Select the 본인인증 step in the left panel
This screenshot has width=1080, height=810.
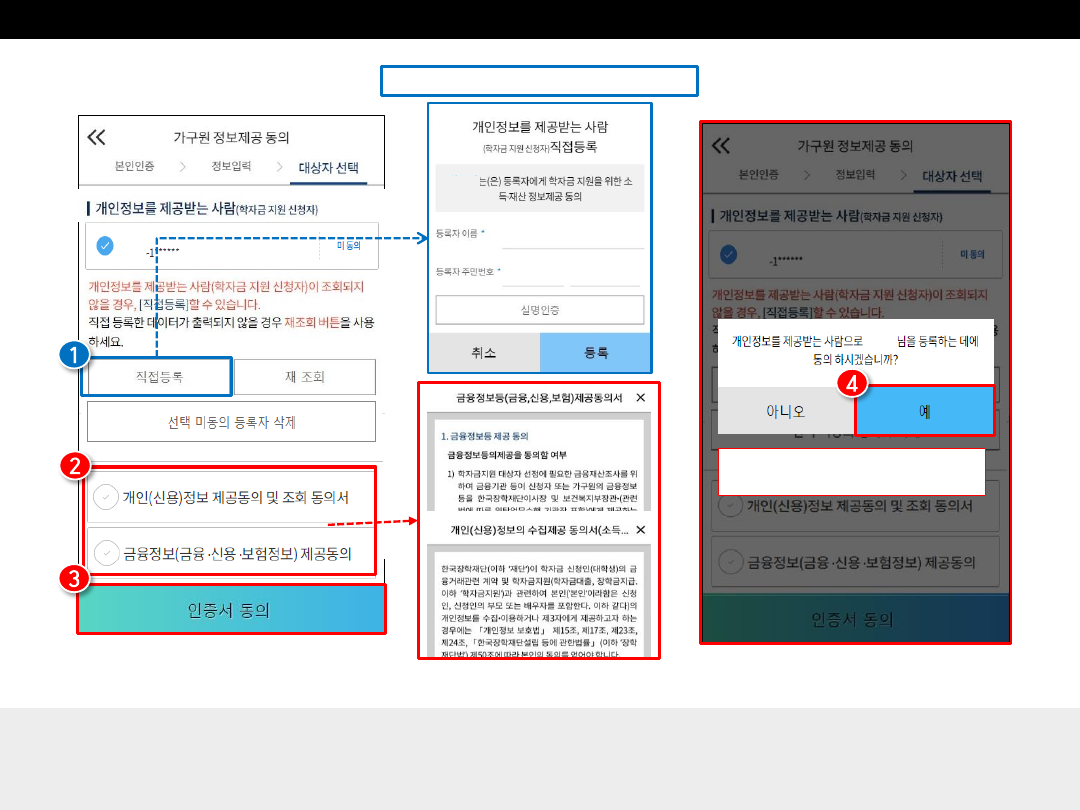point(135,167)
